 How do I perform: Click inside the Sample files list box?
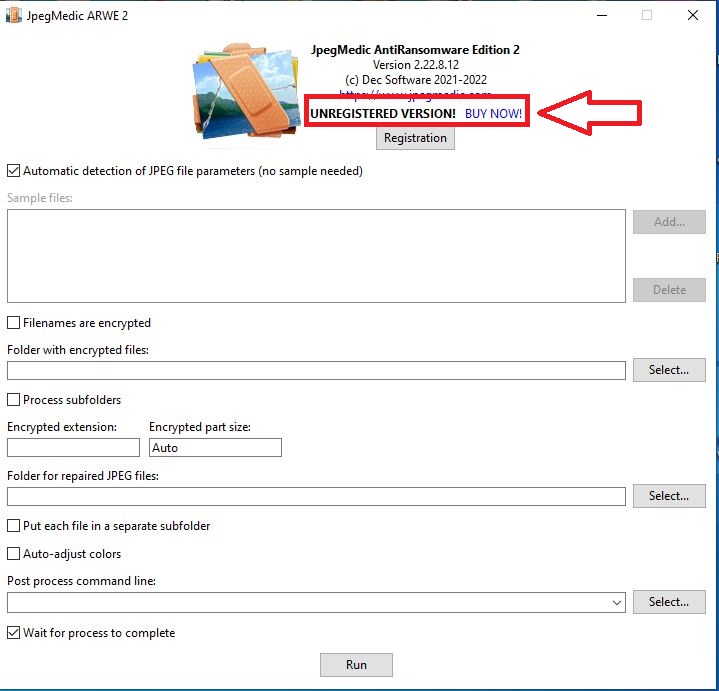coord(316,256)
